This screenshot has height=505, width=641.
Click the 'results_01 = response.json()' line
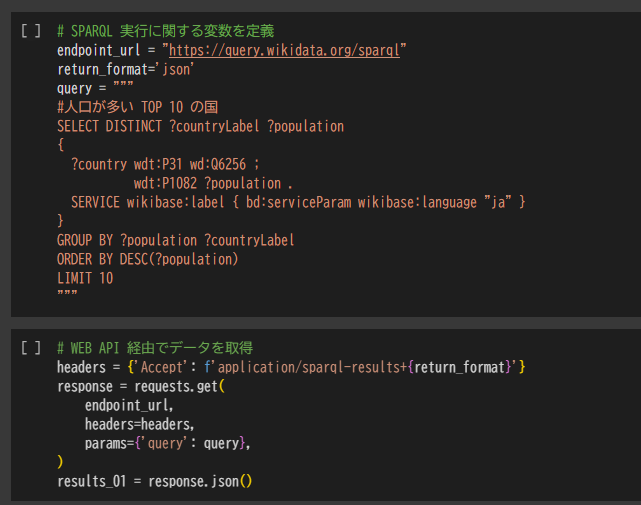coord(155,481)
